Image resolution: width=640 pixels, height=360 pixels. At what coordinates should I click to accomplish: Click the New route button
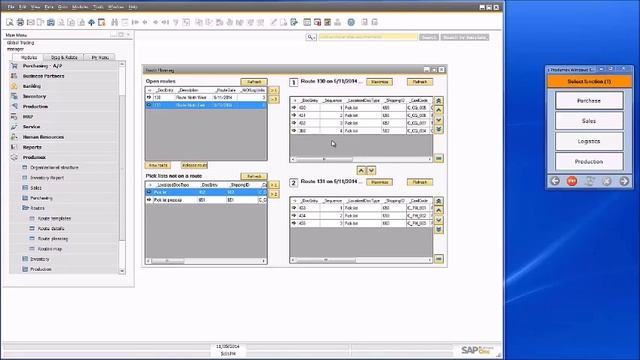(x=158, y=165)
